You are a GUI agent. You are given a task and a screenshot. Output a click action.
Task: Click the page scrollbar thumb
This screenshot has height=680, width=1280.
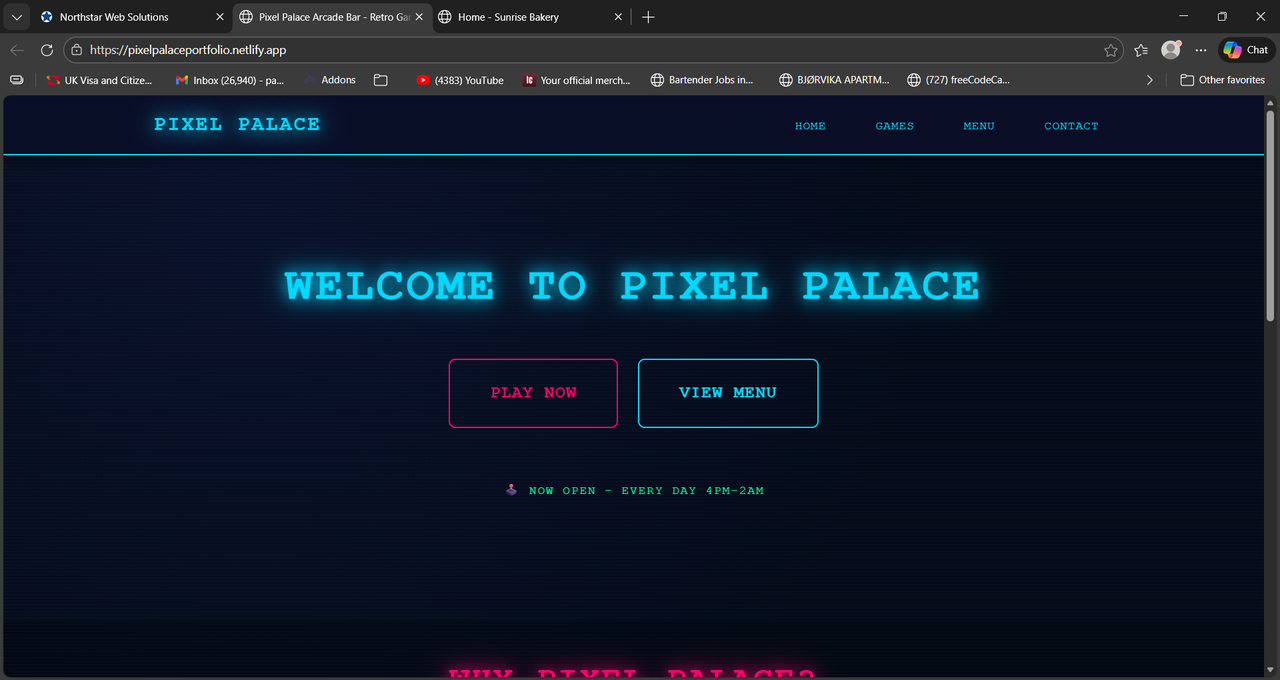[x=1271, y=217]
